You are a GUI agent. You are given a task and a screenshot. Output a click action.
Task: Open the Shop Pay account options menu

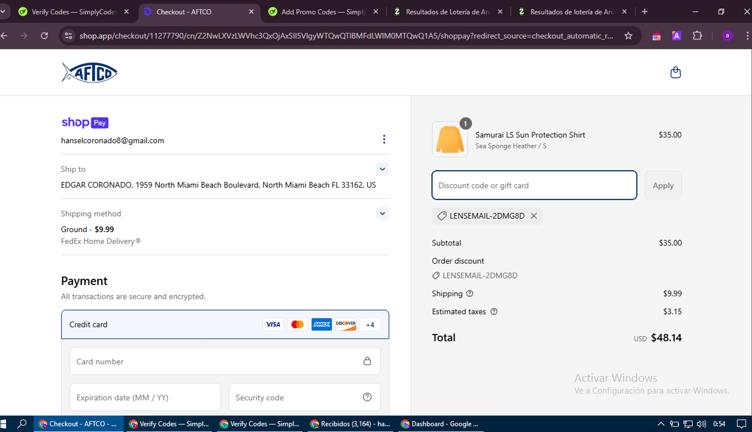tap(384, 139)
